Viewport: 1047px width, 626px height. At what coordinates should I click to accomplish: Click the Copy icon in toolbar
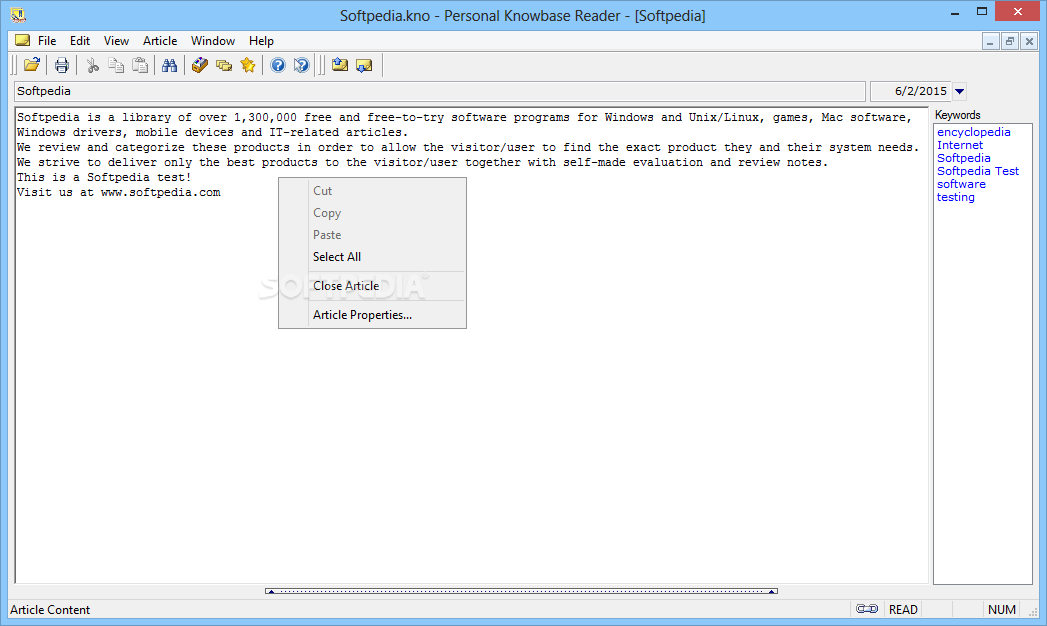pyautogui.click(x=116, y=65)
